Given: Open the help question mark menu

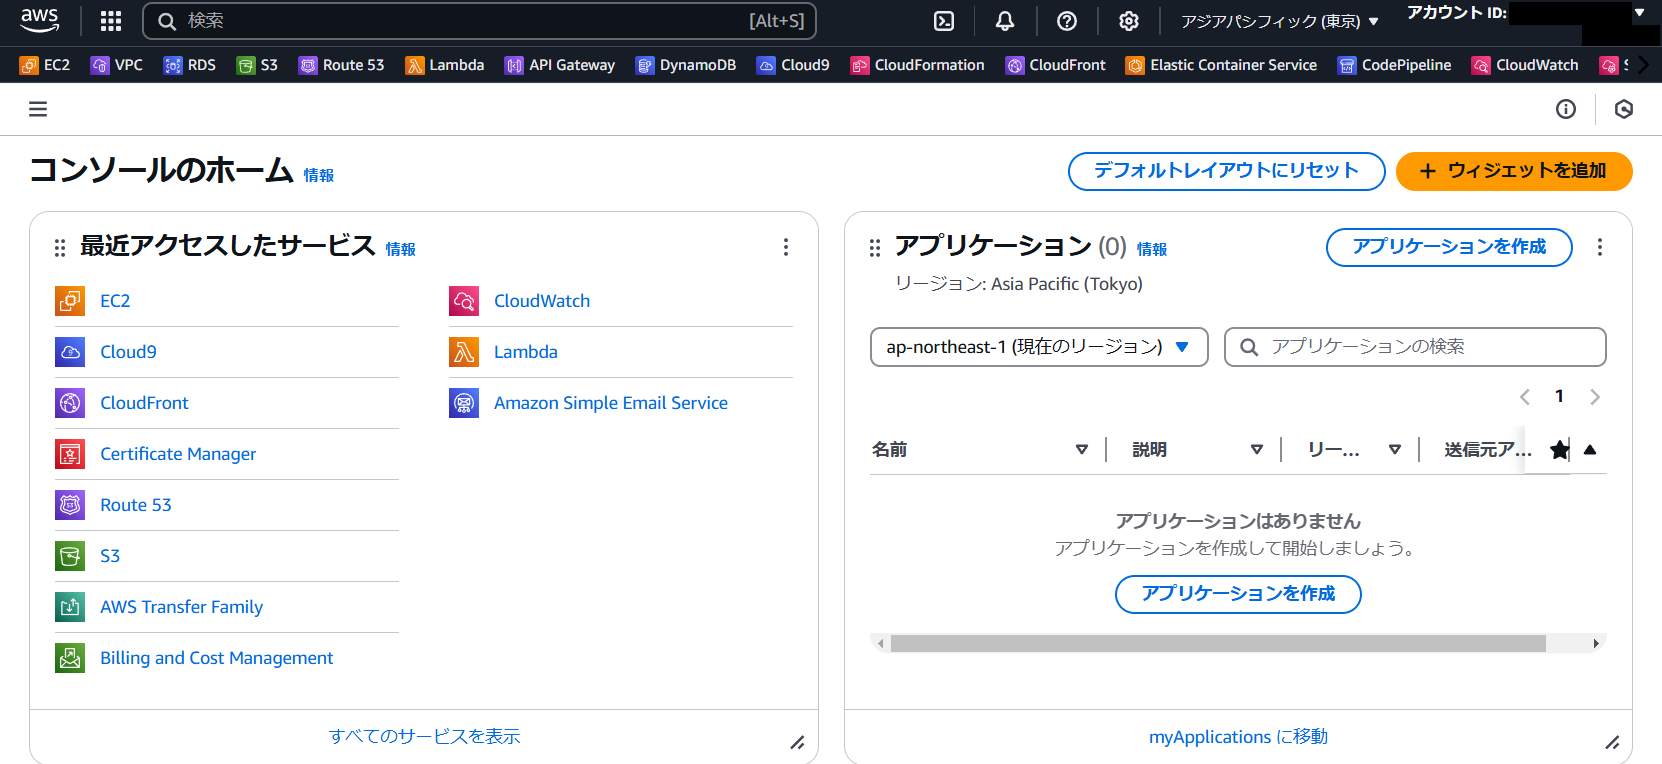Looking at the screenshot, I should pyautogui.click(x=1067, y=21).
